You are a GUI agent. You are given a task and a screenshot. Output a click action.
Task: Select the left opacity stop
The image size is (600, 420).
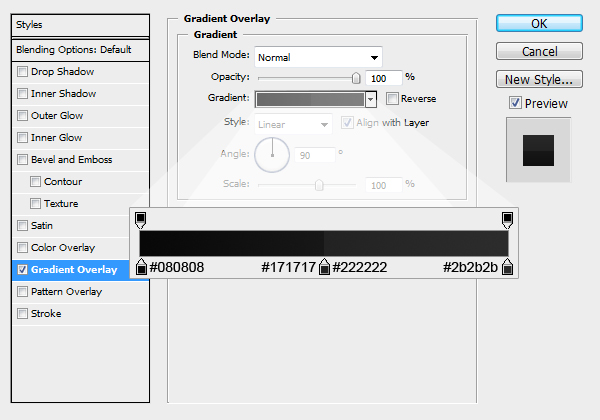click(140, 220)
